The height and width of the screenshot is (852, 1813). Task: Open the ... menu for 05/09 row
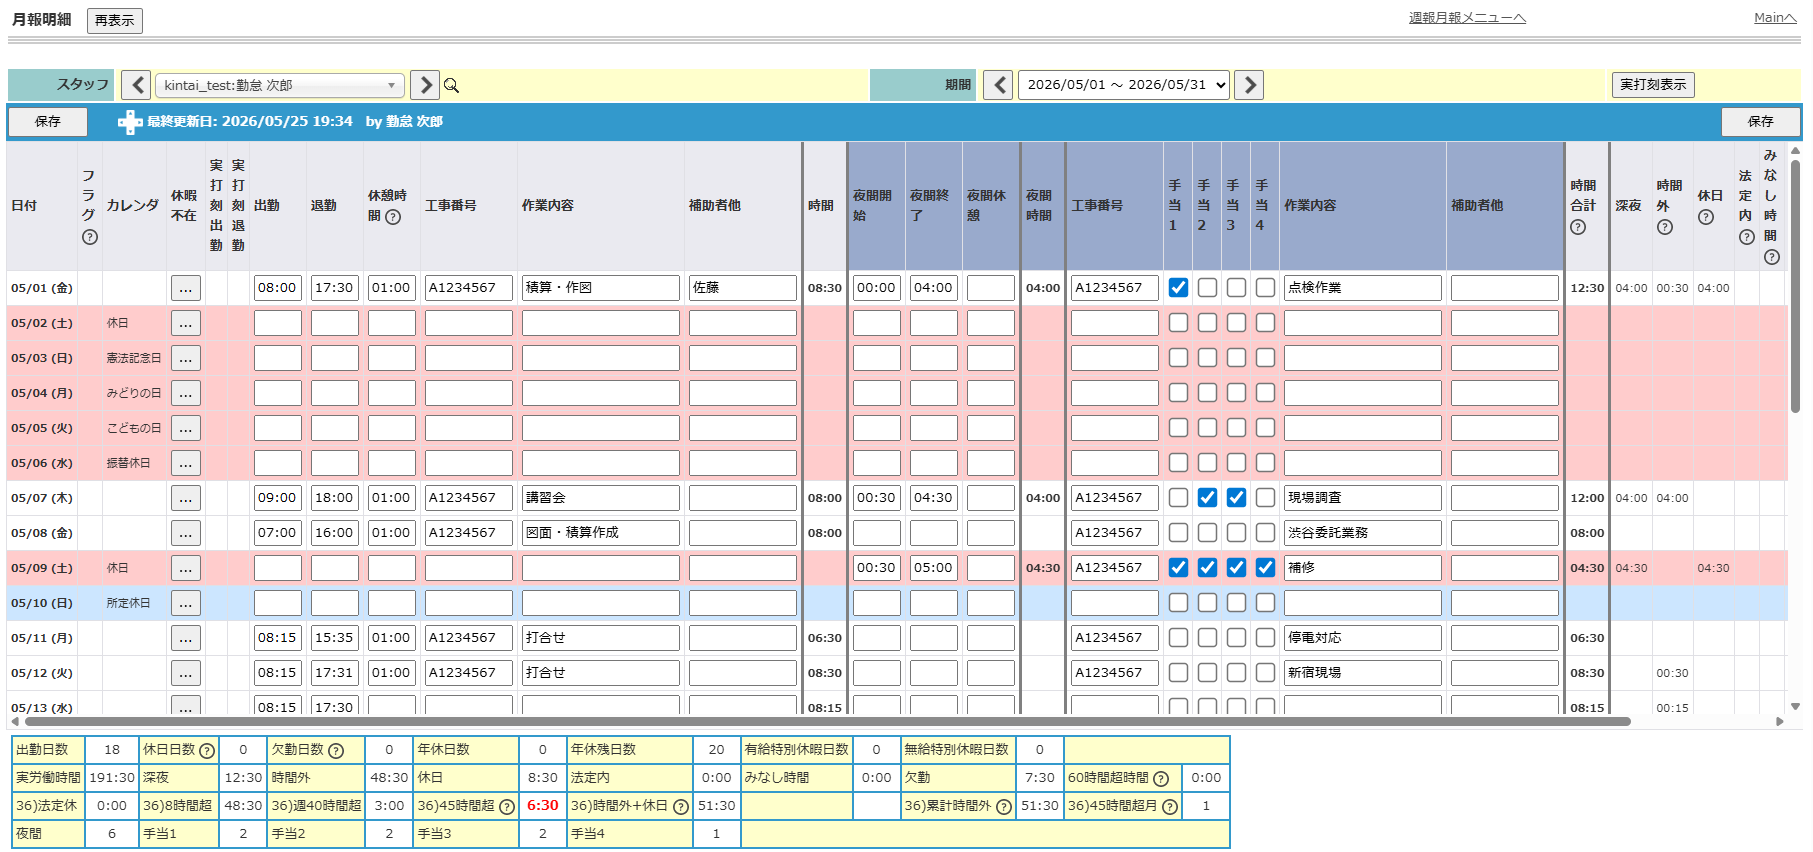pyautogui.click(x=186, y=568)
